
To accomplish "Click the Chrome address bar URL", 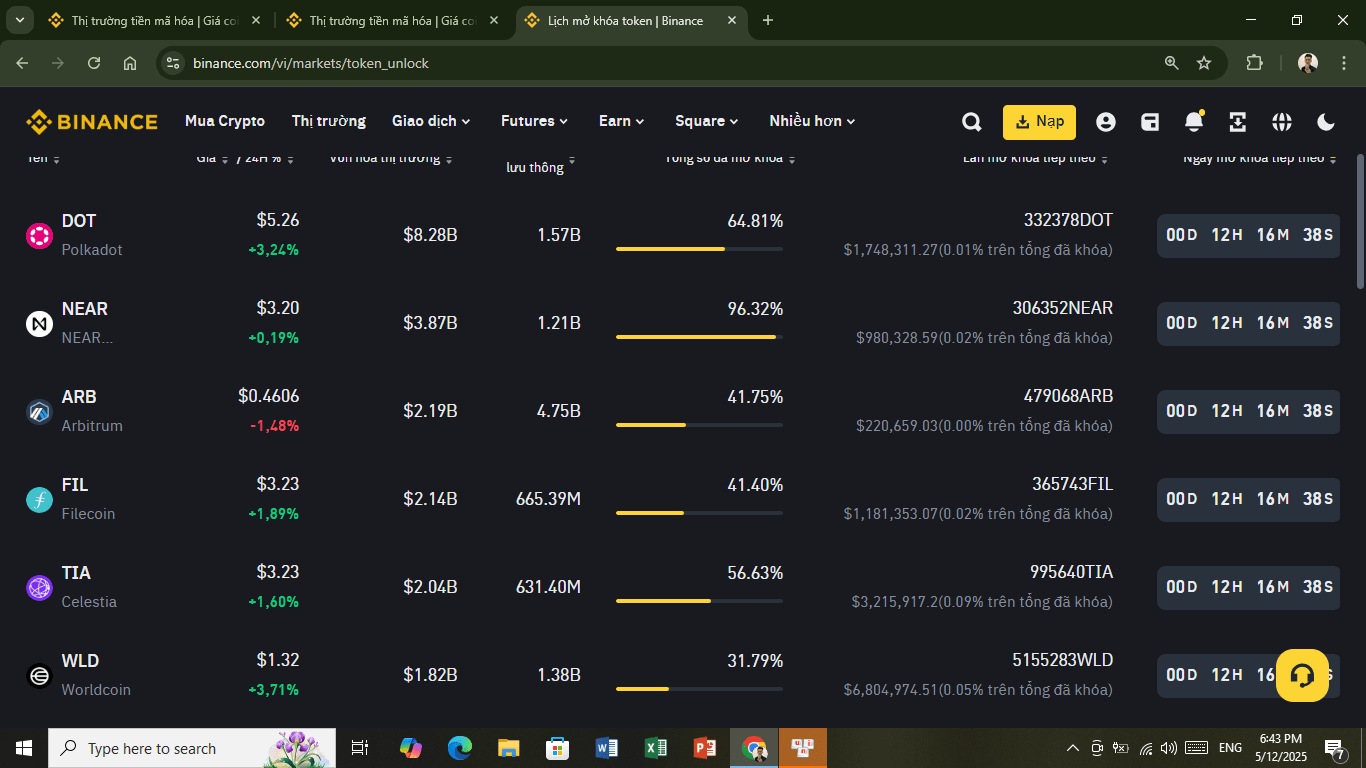I will (311, 63).
